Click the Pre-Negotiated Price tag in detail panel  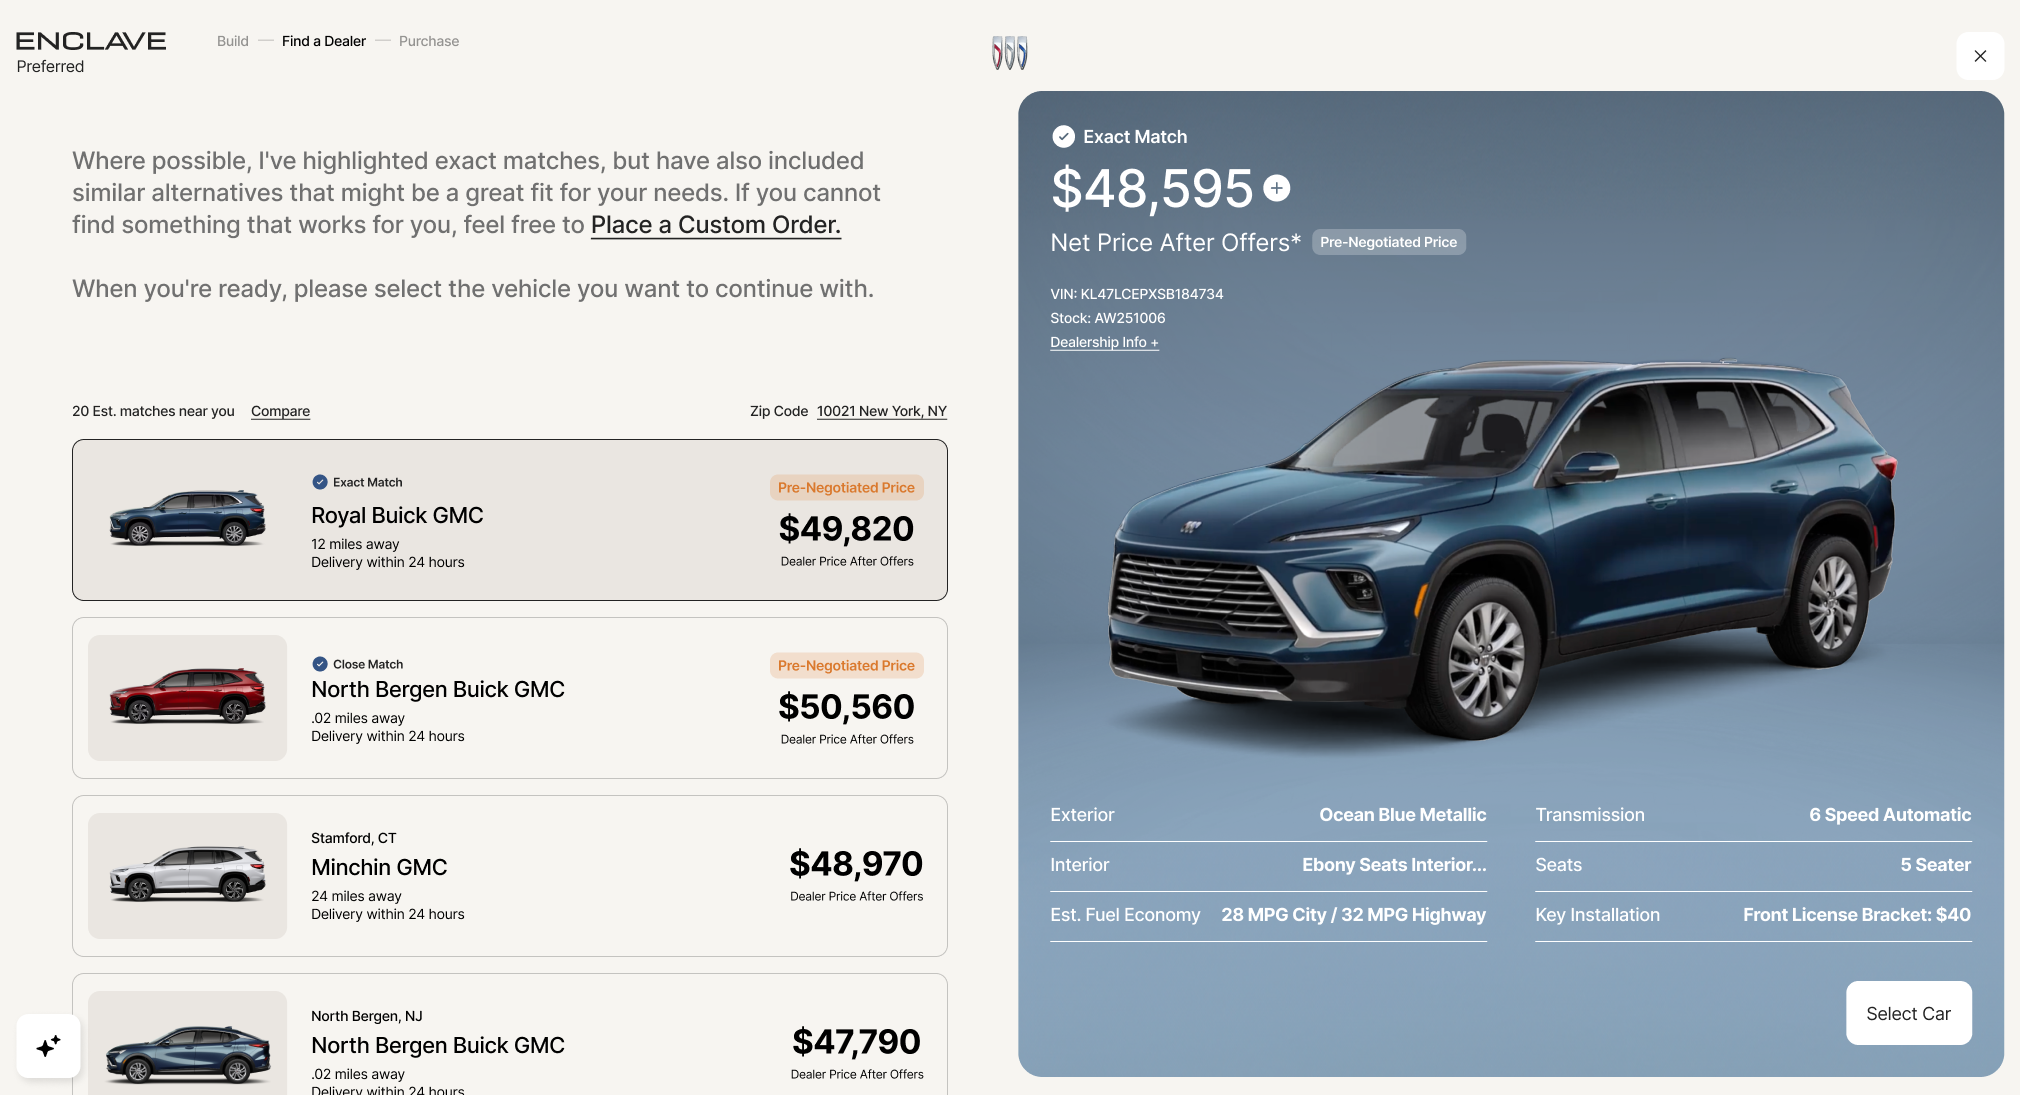pyautogui.click(x=1388, y=242)
